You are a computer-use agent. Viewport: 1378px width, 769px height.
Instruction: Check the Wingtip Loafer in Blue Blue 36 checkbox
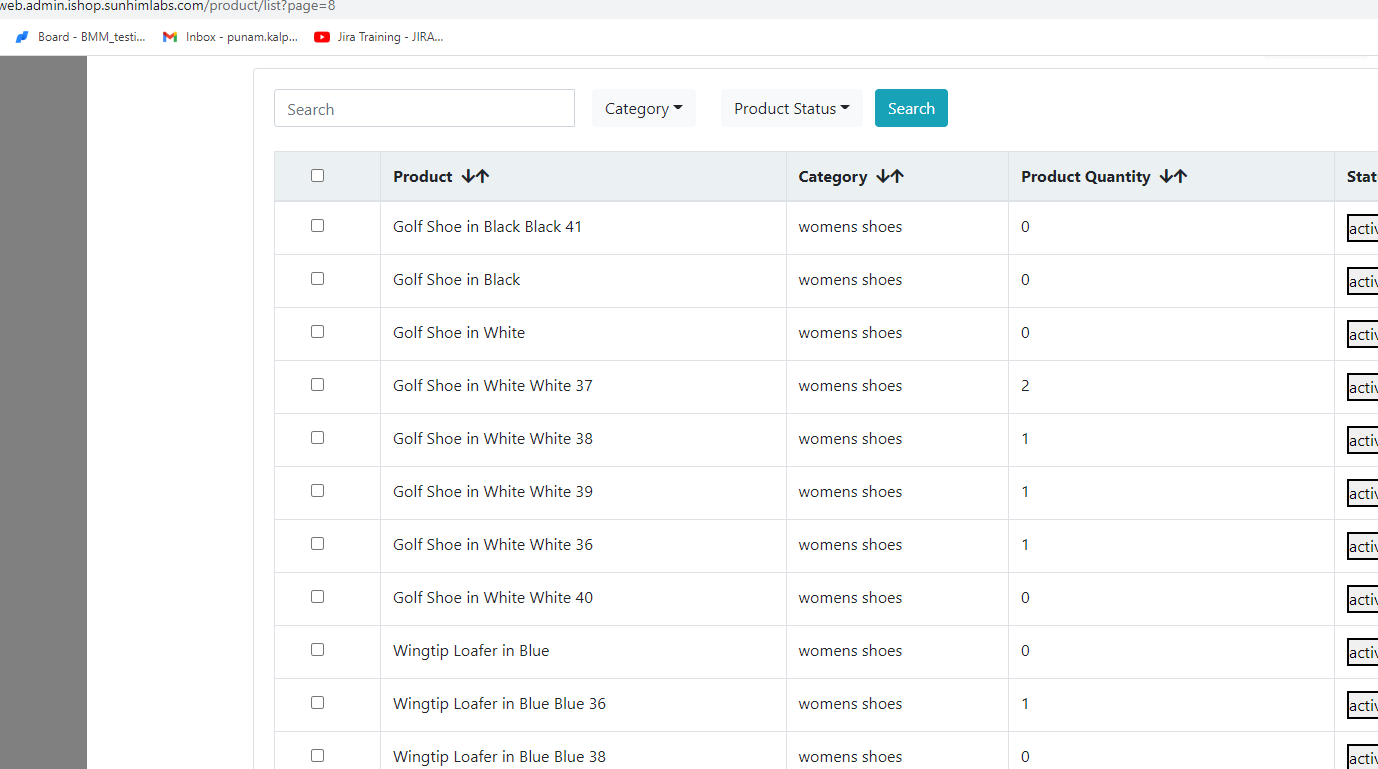click(318, 703)
